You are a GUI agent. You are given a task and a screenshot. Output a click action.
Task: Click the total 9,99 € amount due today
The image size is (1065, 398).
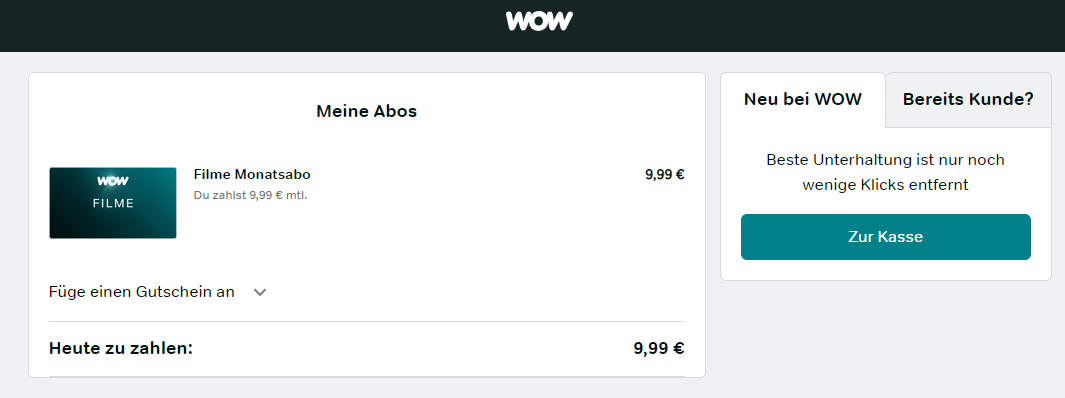pos(659,349)
